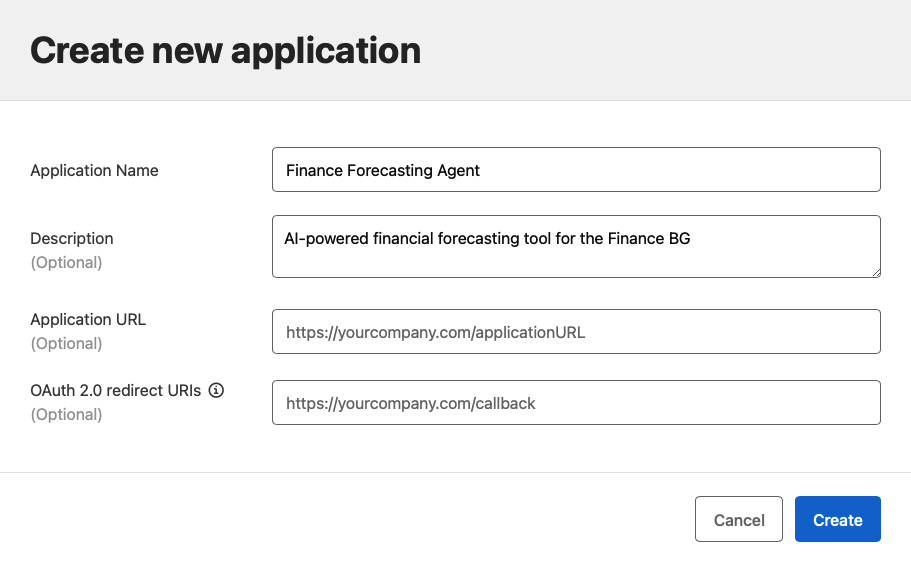Click the "Application Name" label

point(94,170)
